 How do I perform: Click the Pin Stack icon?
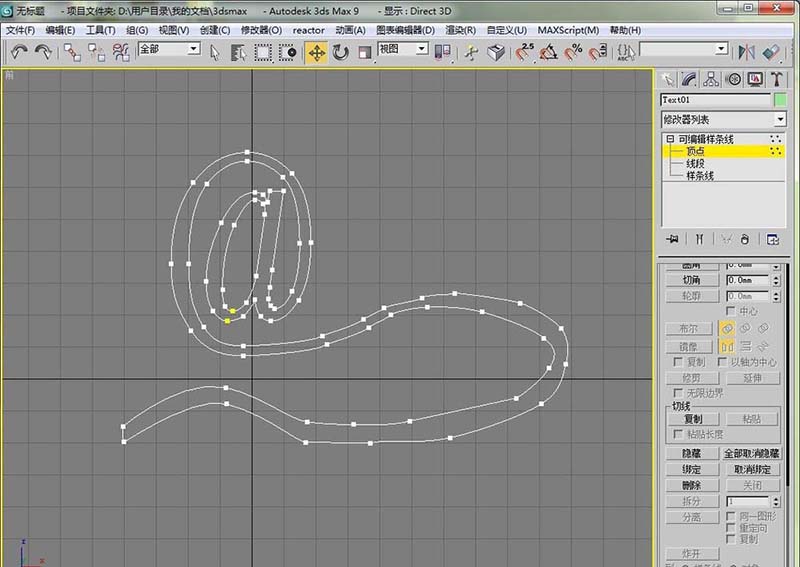[672, 239]
